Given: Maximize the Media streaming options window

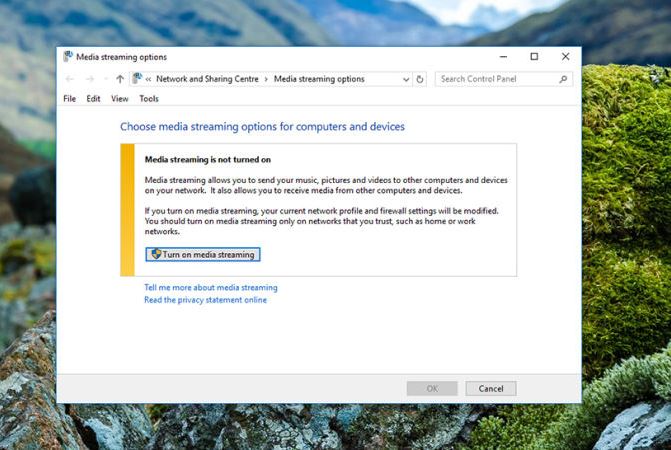Looking at the screenshot, I should tap(534, 57).
